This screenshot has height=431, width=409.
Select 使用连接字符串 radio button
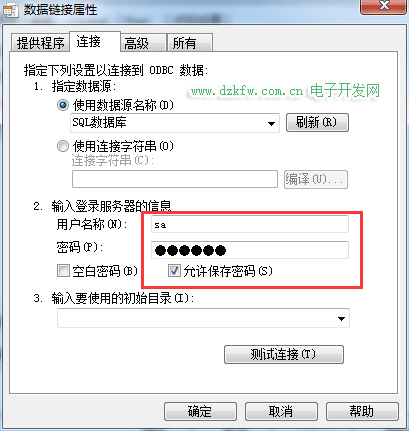63,146
